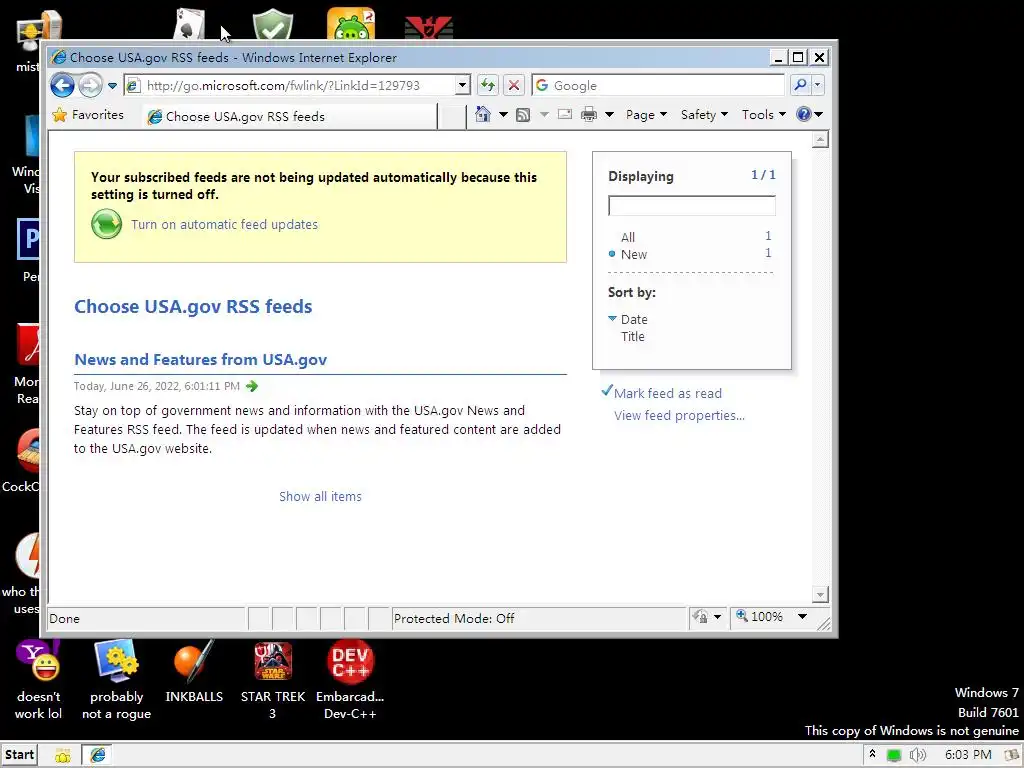The height and width of the screenshot is (768, 1024).
Task: Go to Home page icon
Action: pyautogui.click(x=483, y=114)
